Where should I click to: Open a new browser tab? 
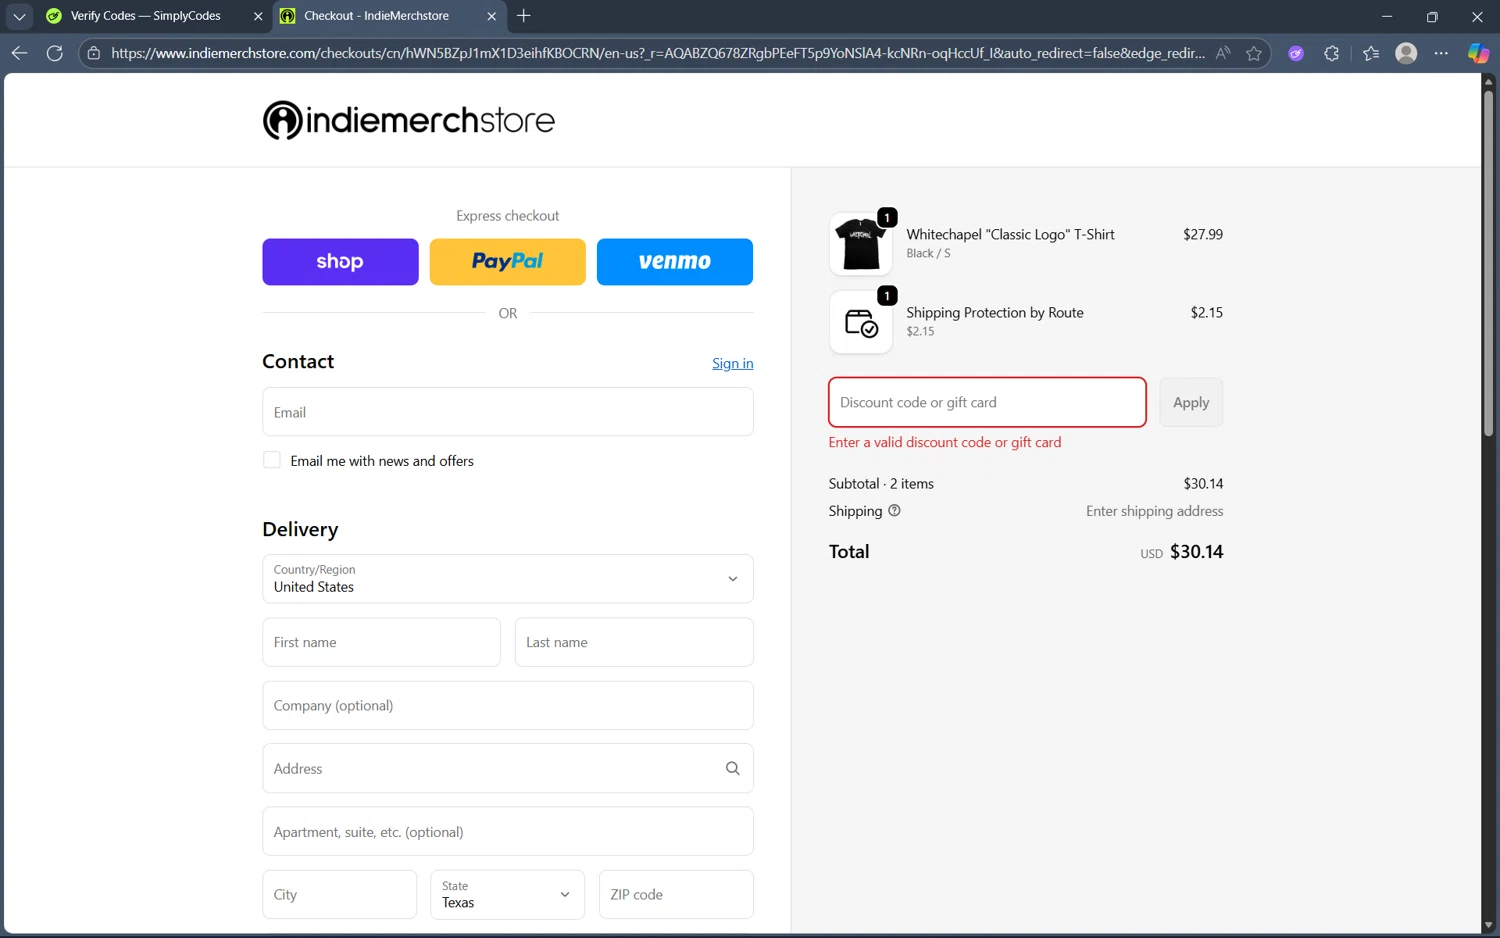tap(524, 16)
